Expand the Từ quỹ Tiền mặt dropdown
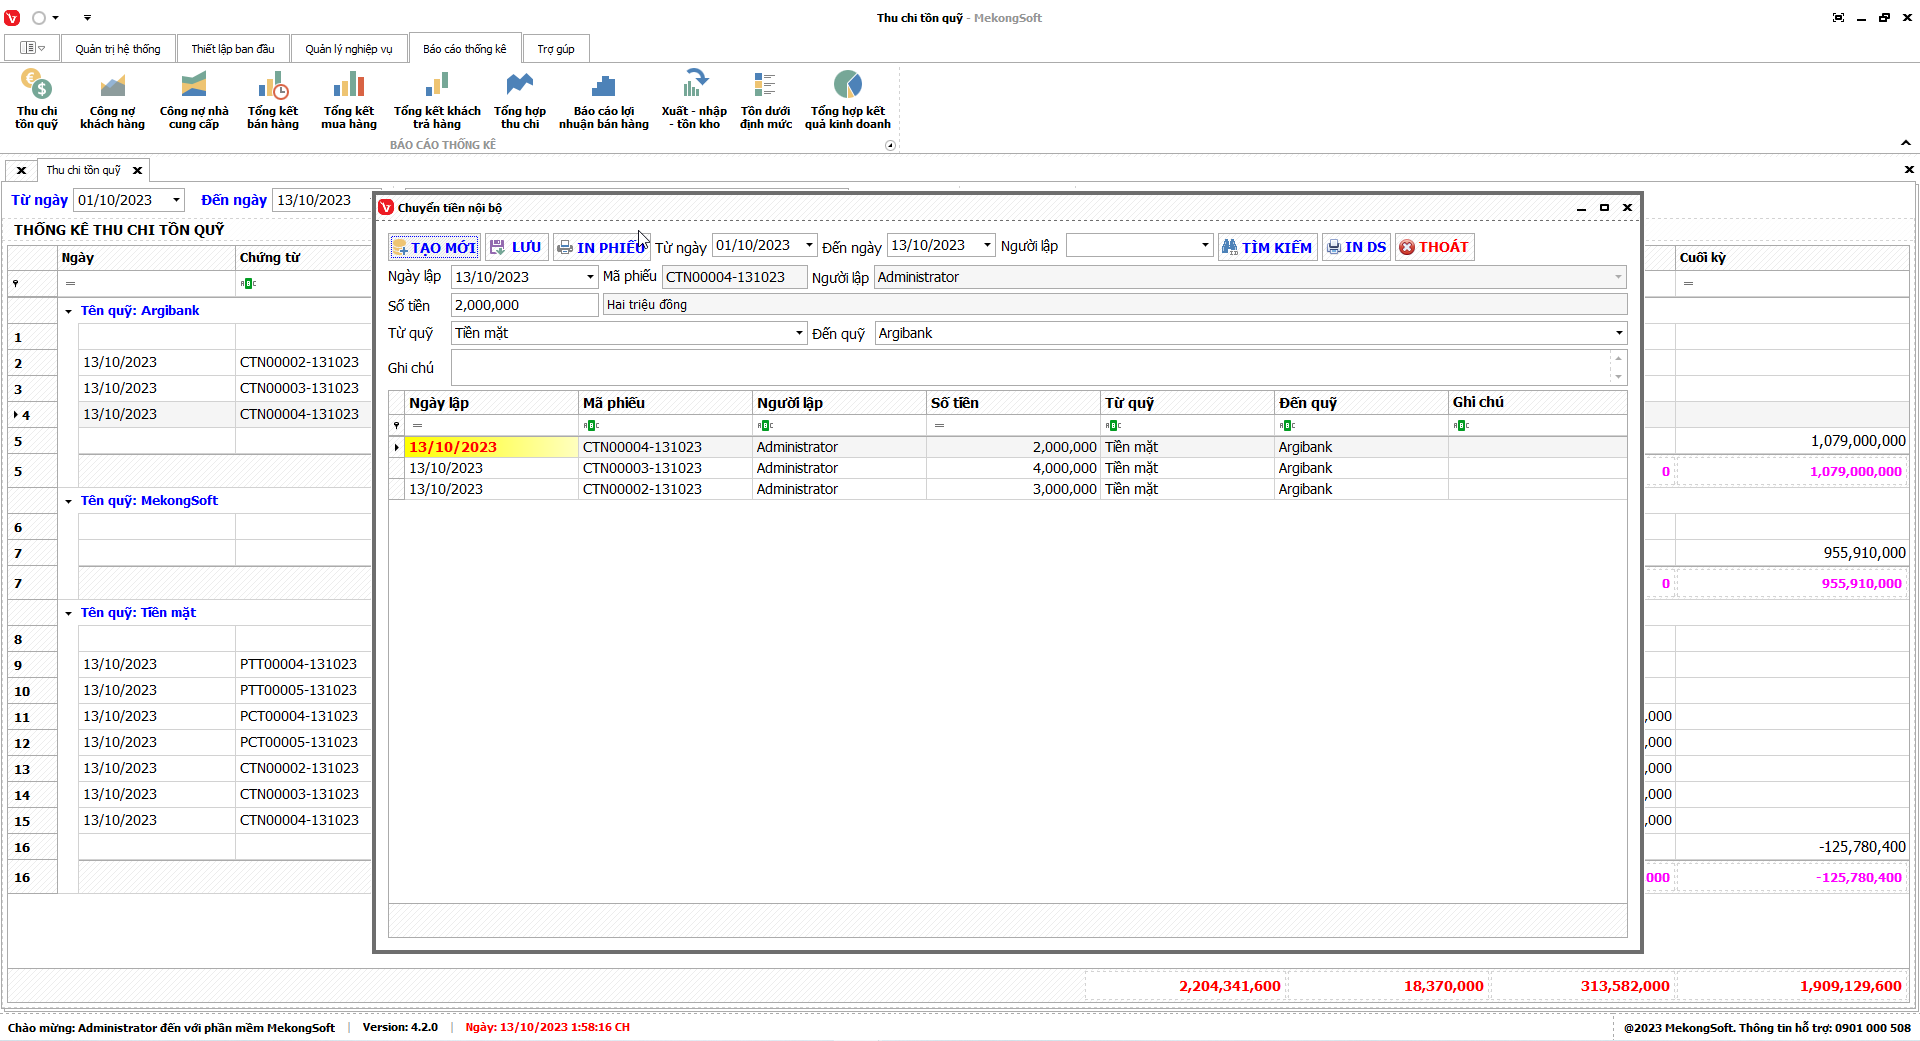The height and width of the screenshot is (1041, 1920). (799, 333)
